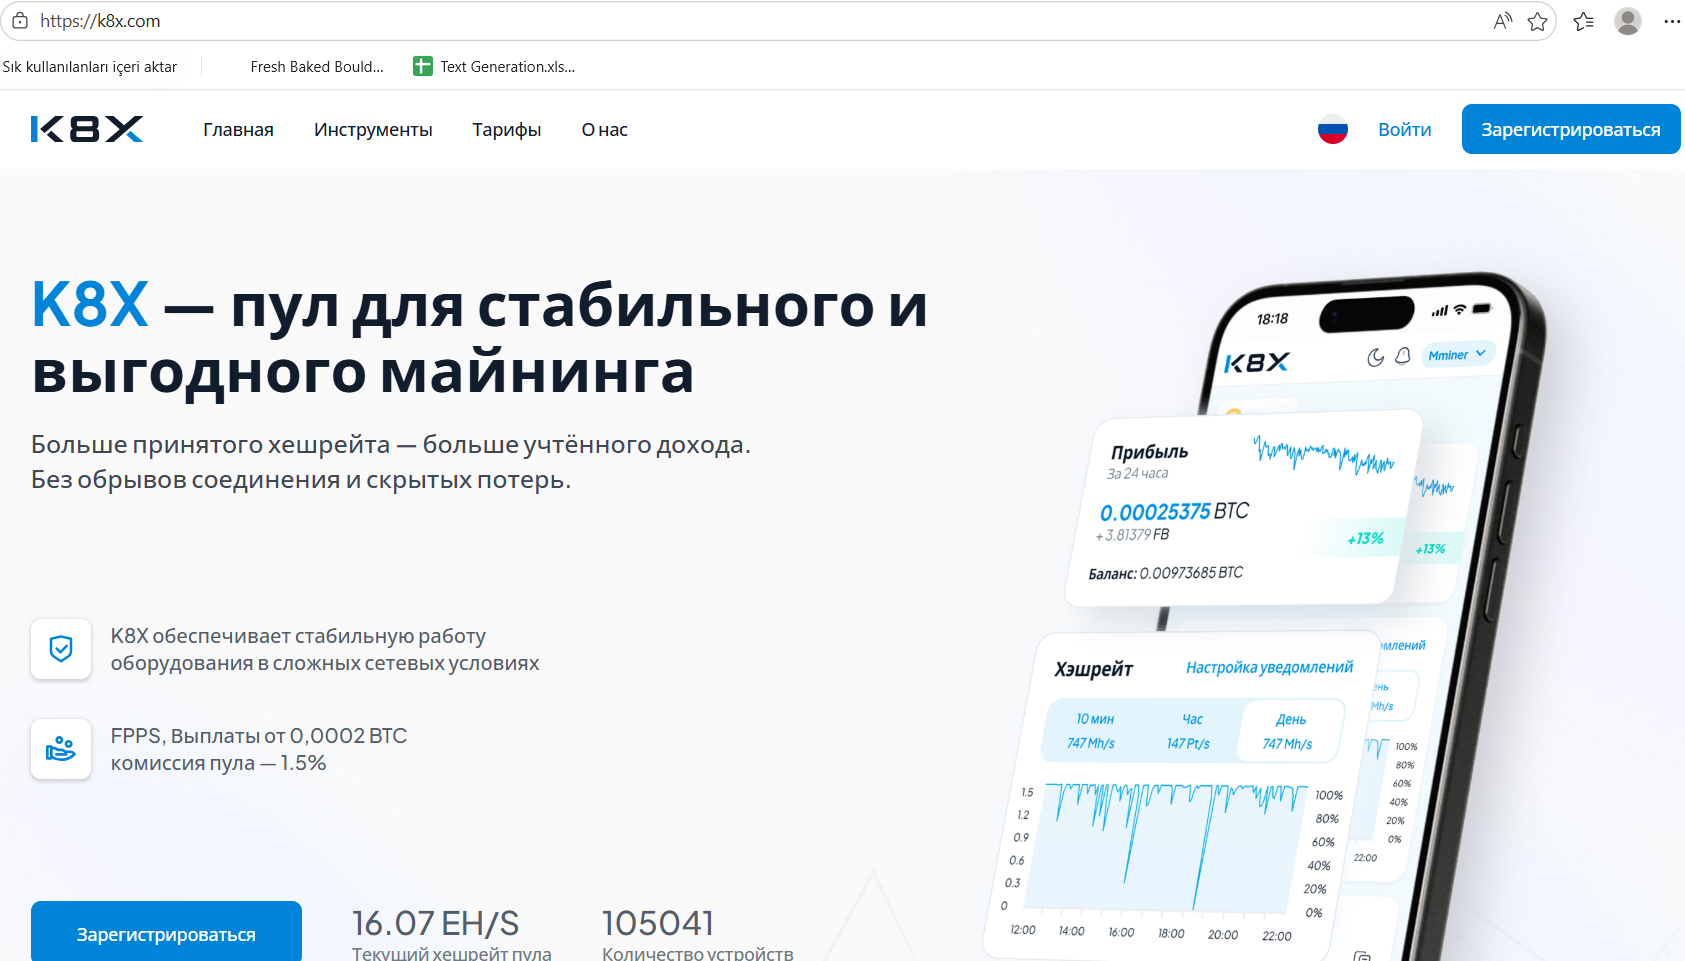Click the bottom Зарегистрироваться hero button
This screenshot has width=1685, height=961.
click(x=166, y=932)
